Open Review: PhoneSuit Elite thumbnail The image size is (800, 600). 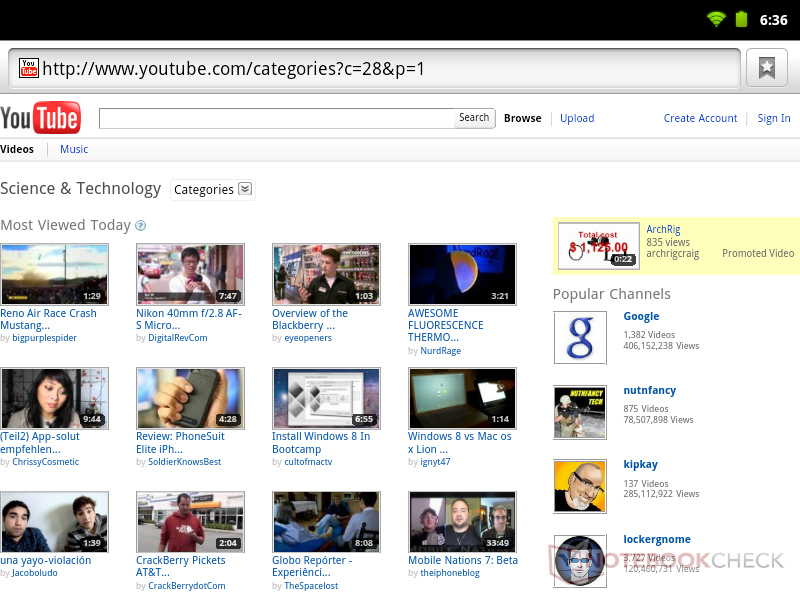pos(190,398)
